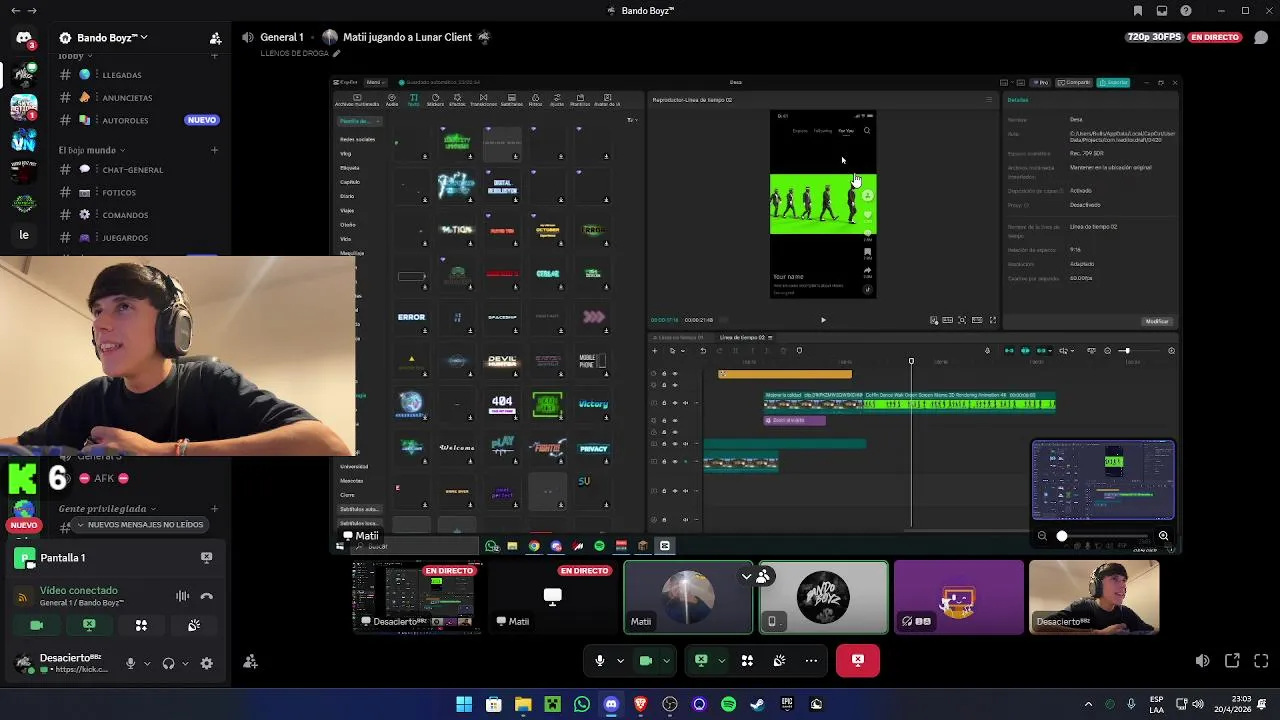The image size is (1280, 720).
Task: Stop sharing screen in voice panel
Action: (89, 625)
